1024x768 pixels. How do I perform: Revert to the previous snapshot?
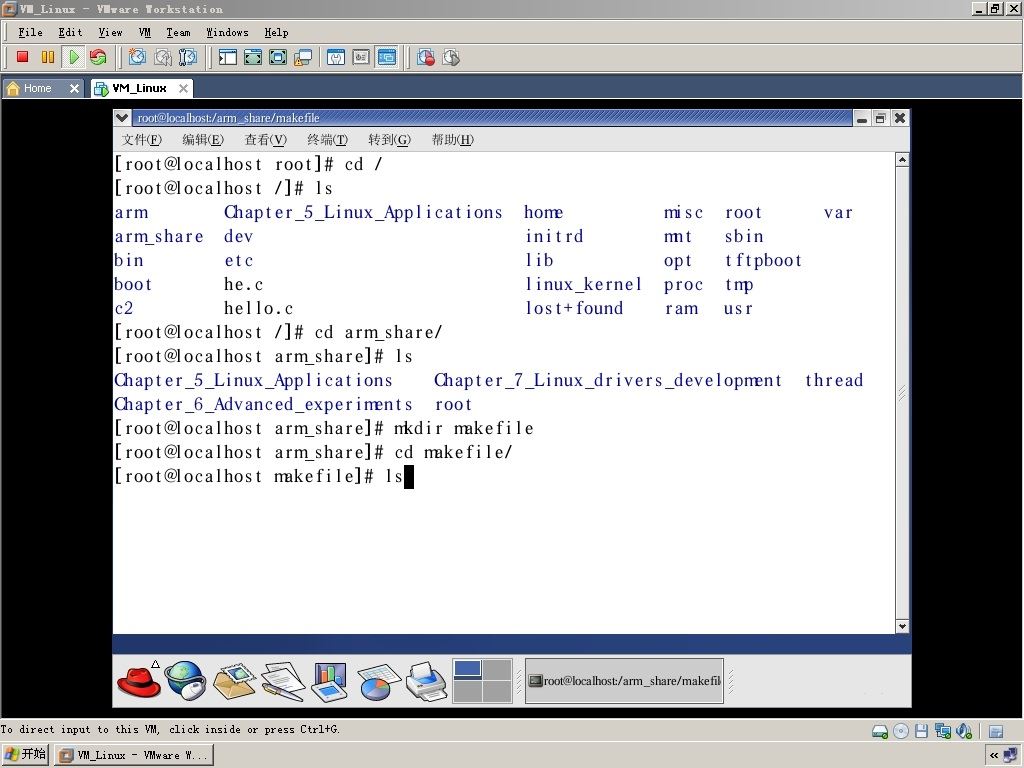[162, 57]
